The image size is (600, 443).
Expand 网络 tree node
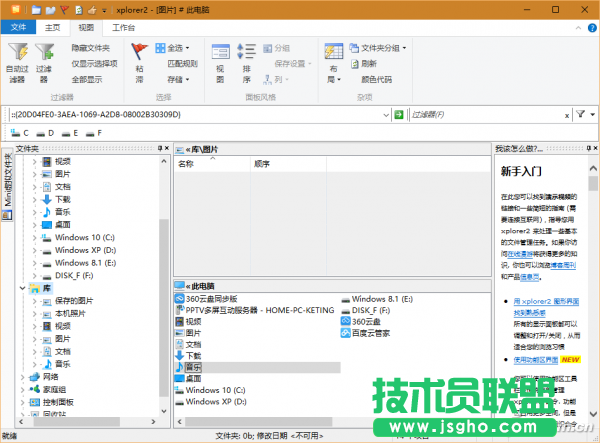[x=22, y=377]
